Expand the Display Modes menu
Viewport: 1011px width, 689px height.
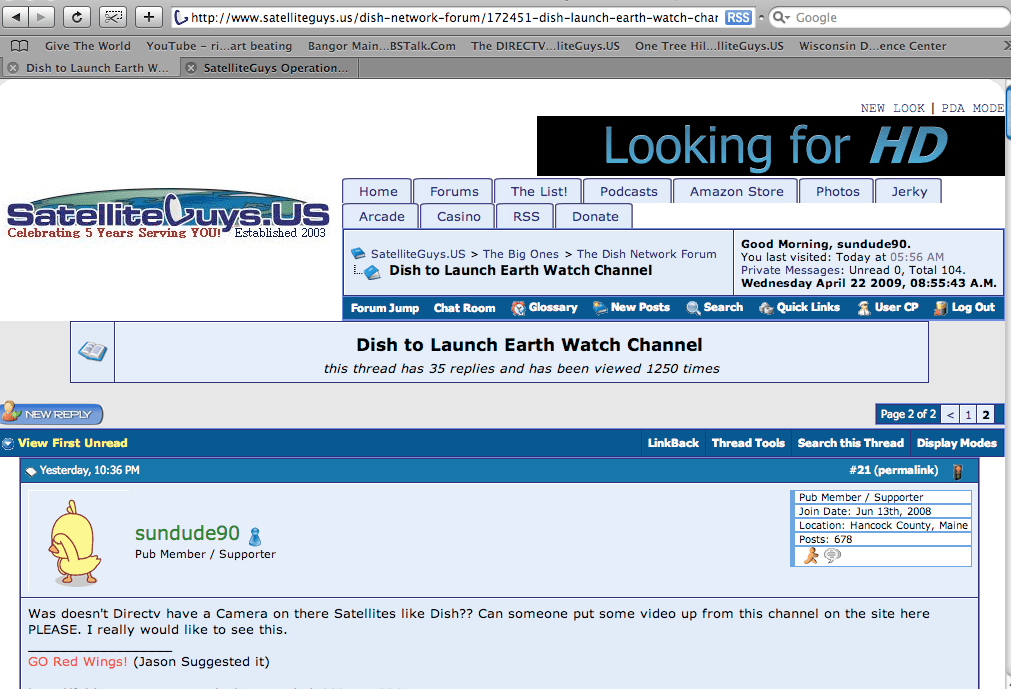(x=956, y=443)
